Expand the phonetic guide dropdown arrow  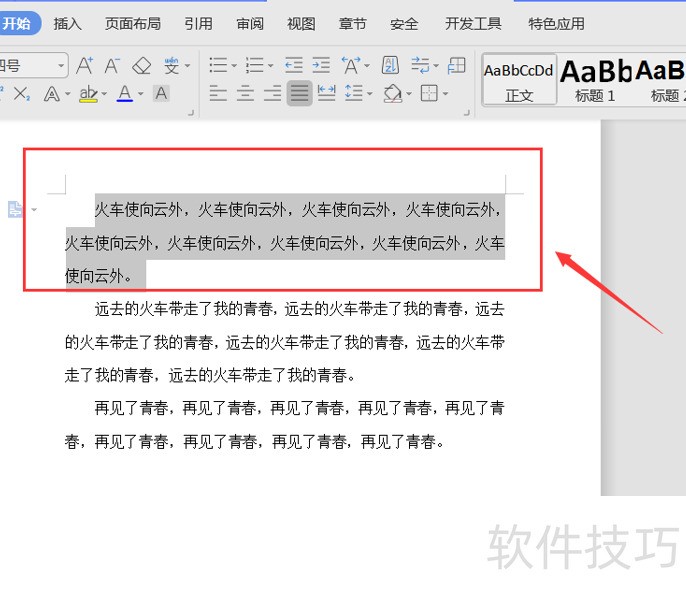coord(188,66)
